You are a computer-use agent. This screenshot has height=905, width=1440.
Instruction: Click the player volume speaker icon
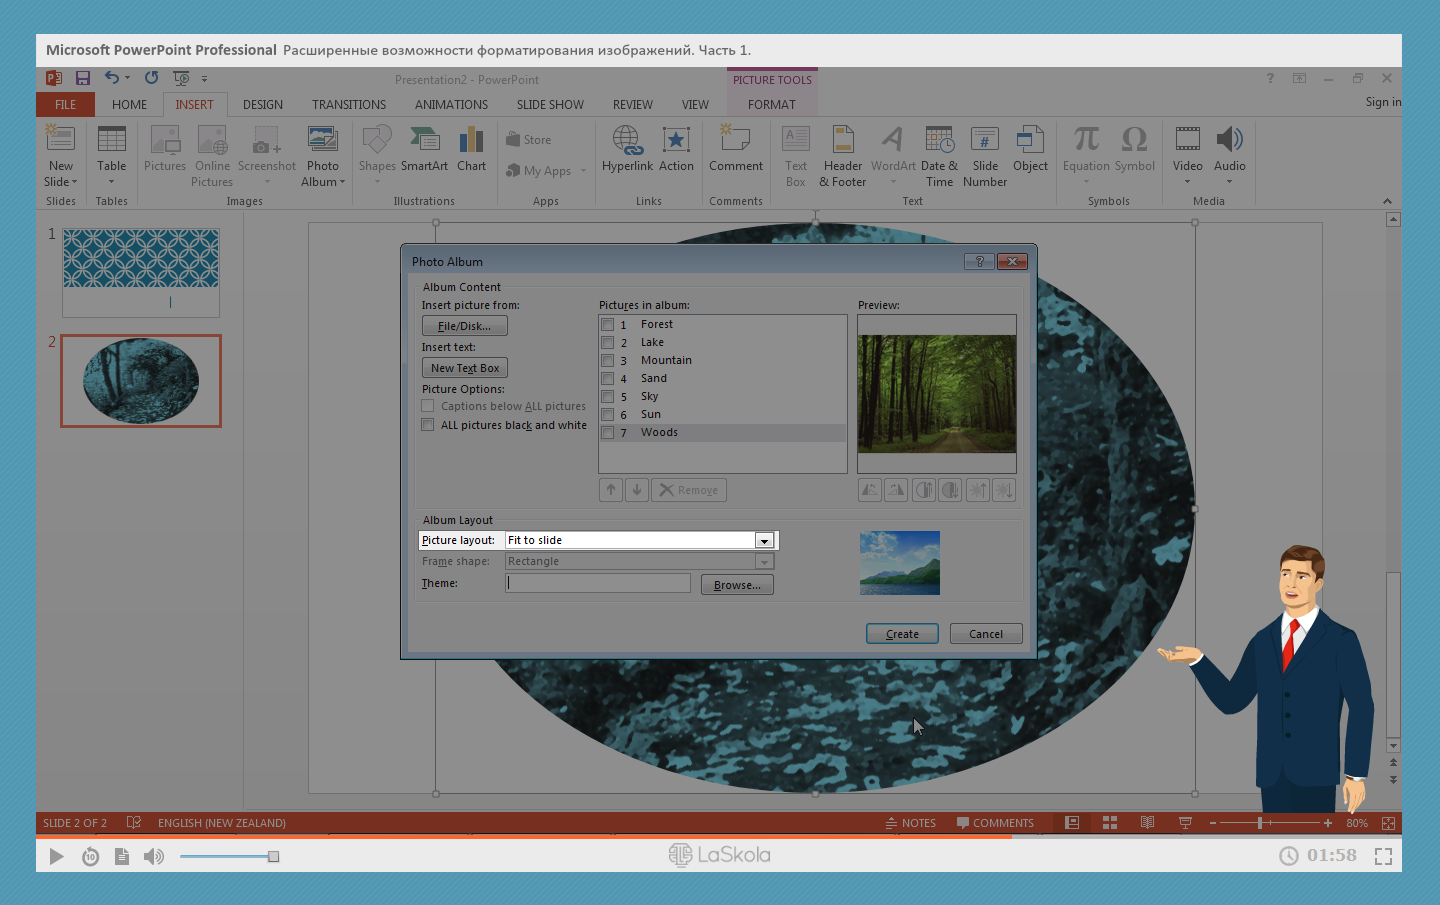(154, 856)
